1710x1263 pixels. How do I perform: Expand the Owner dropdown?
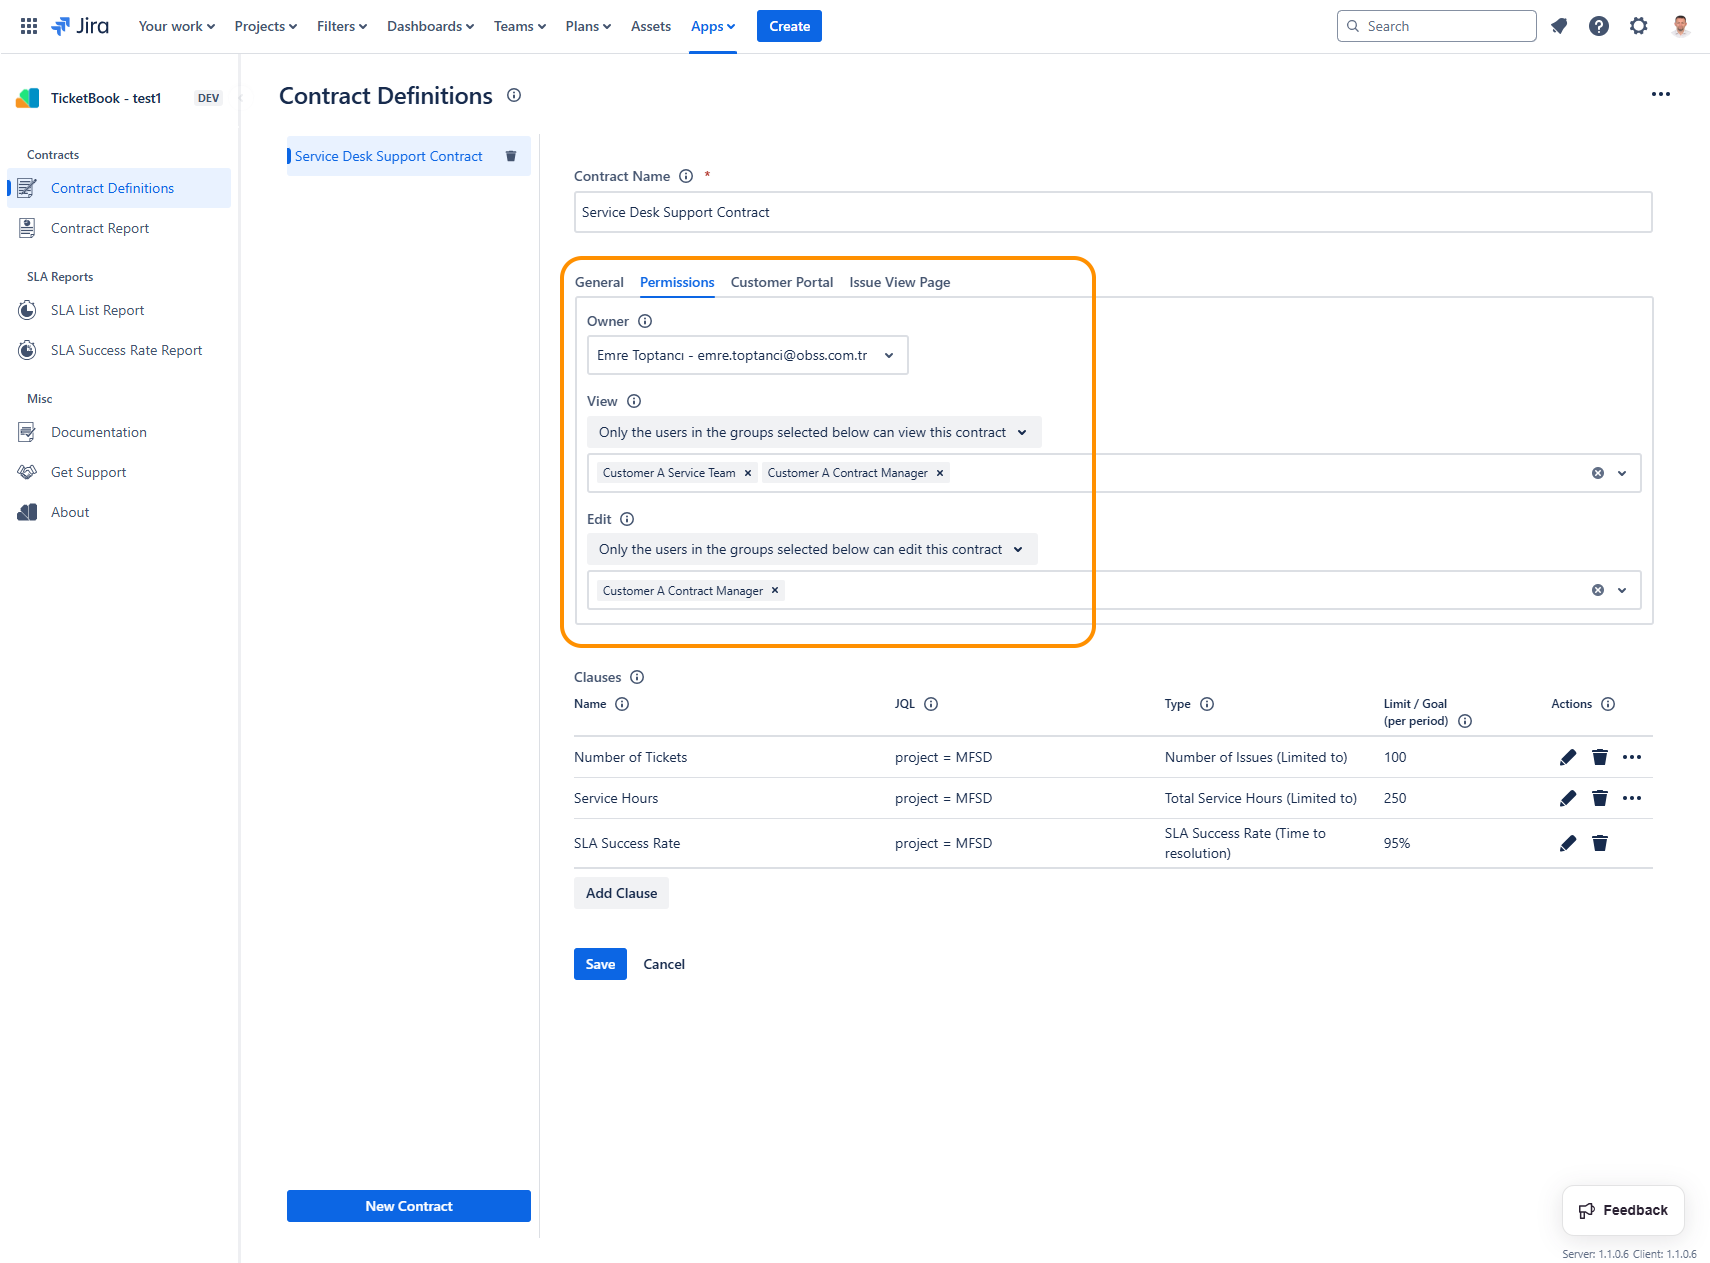pyautogui.click(x=888, y=355)
